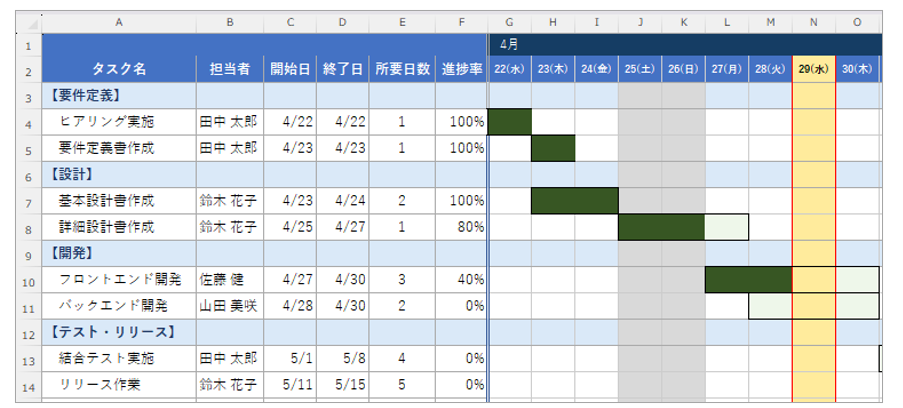Select the 23(木) date cell
This screenshot has height=408, width=903.
click(x=553, y=69)
